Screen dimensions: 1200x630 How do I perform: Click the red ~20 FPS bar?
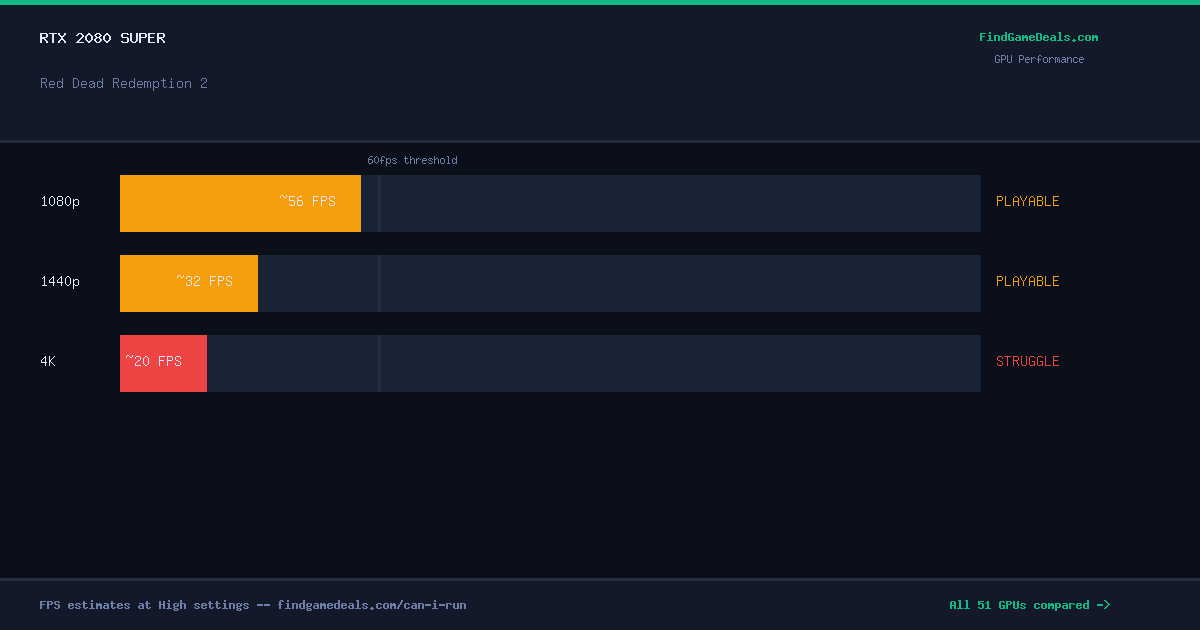click(163, 363)
